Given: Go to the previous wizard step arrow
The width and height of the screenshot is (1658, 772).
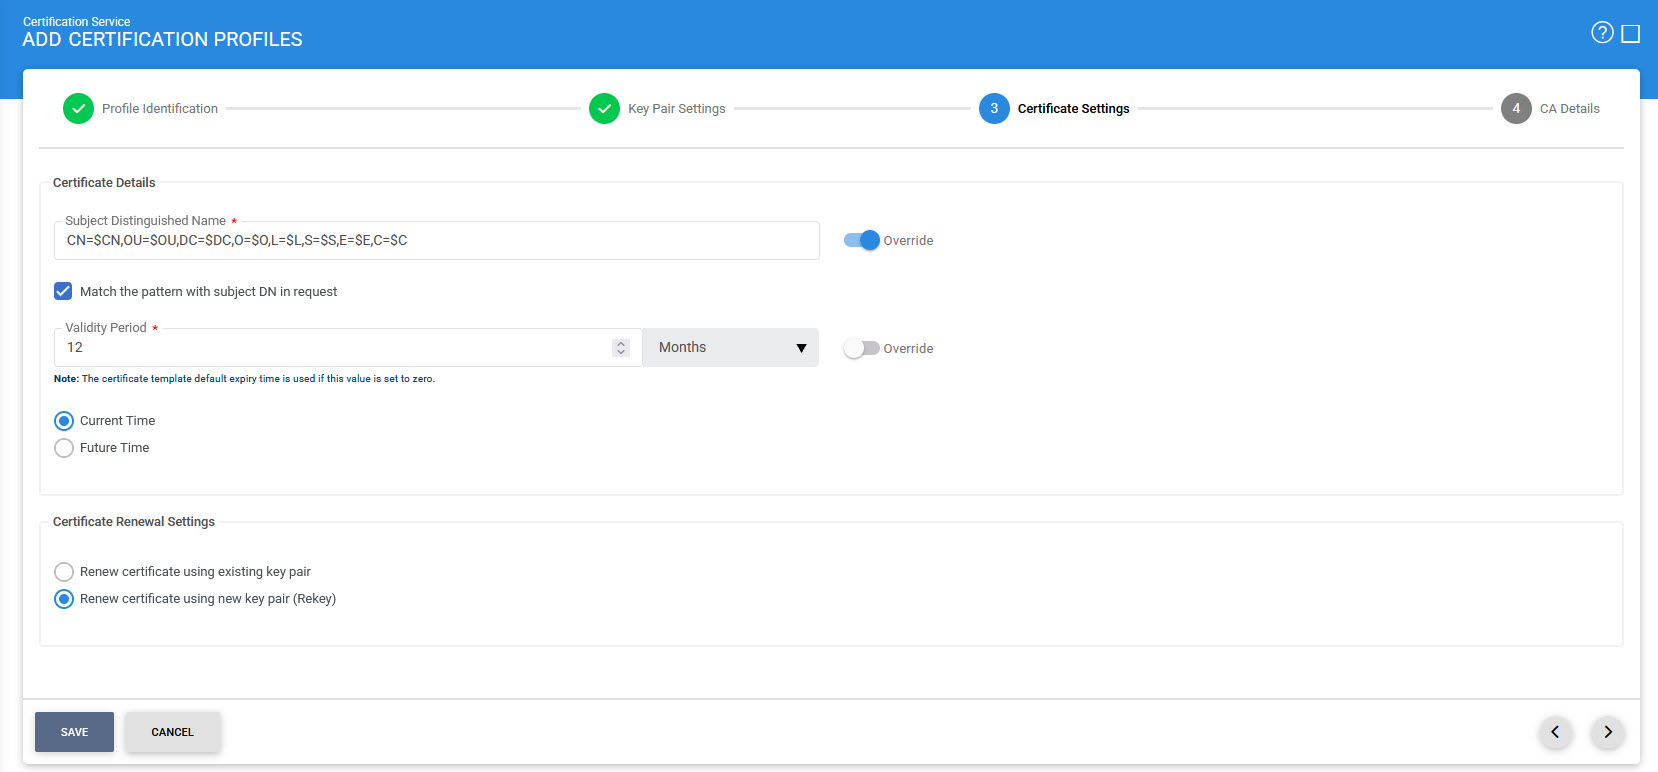Looking at the screenshot, I should coord(1555,732).
